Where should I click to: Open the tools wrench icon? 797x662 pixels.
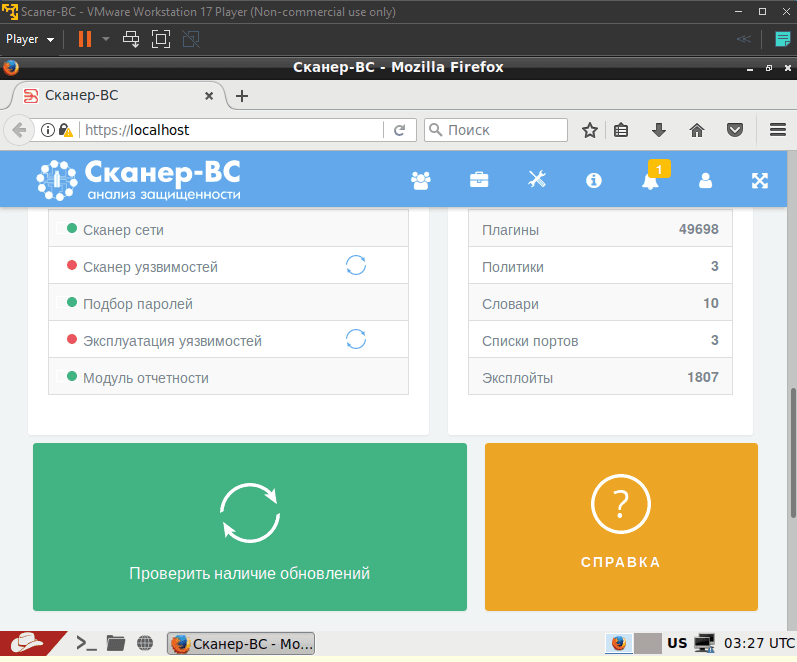(537, 180)
